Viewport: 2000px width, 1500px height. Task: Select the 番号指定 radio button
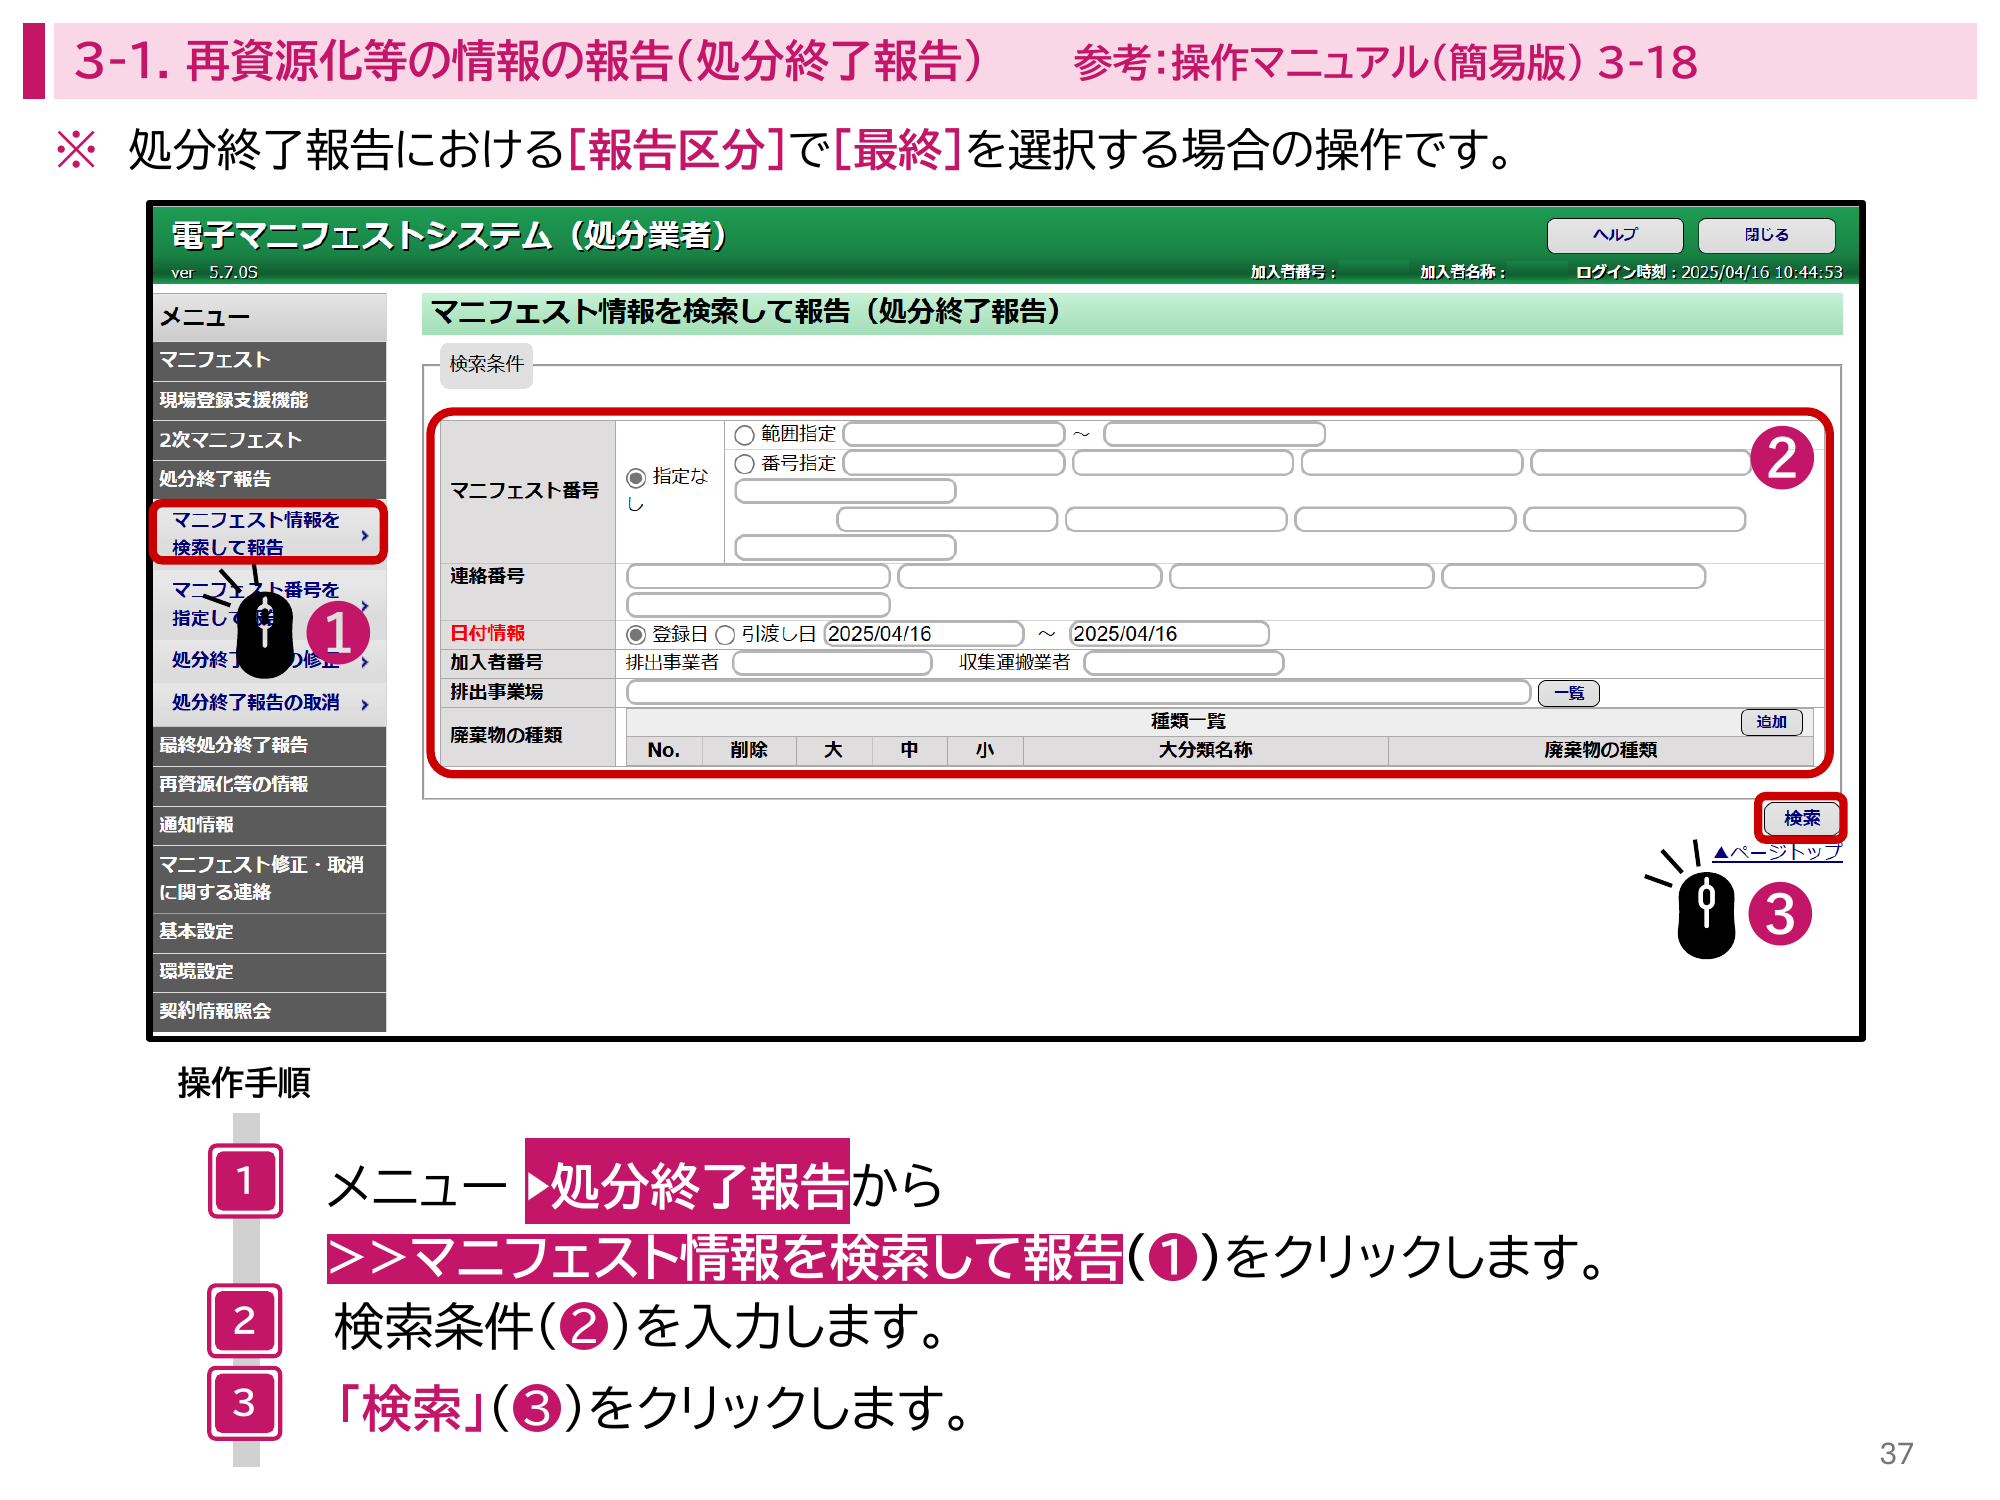point(744,464)
